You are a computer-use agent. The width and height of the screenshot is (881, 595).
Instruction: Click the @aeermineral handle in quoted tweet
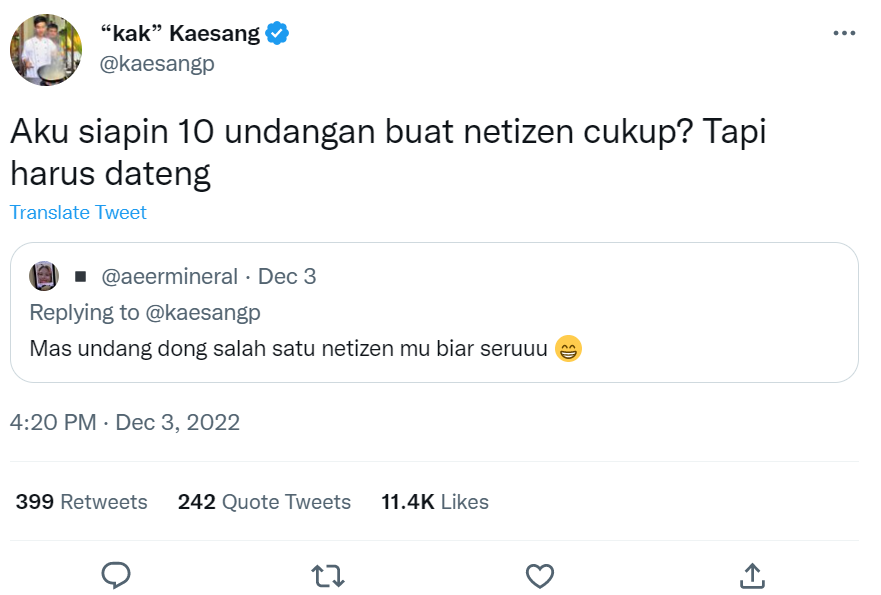click(170, 277)
